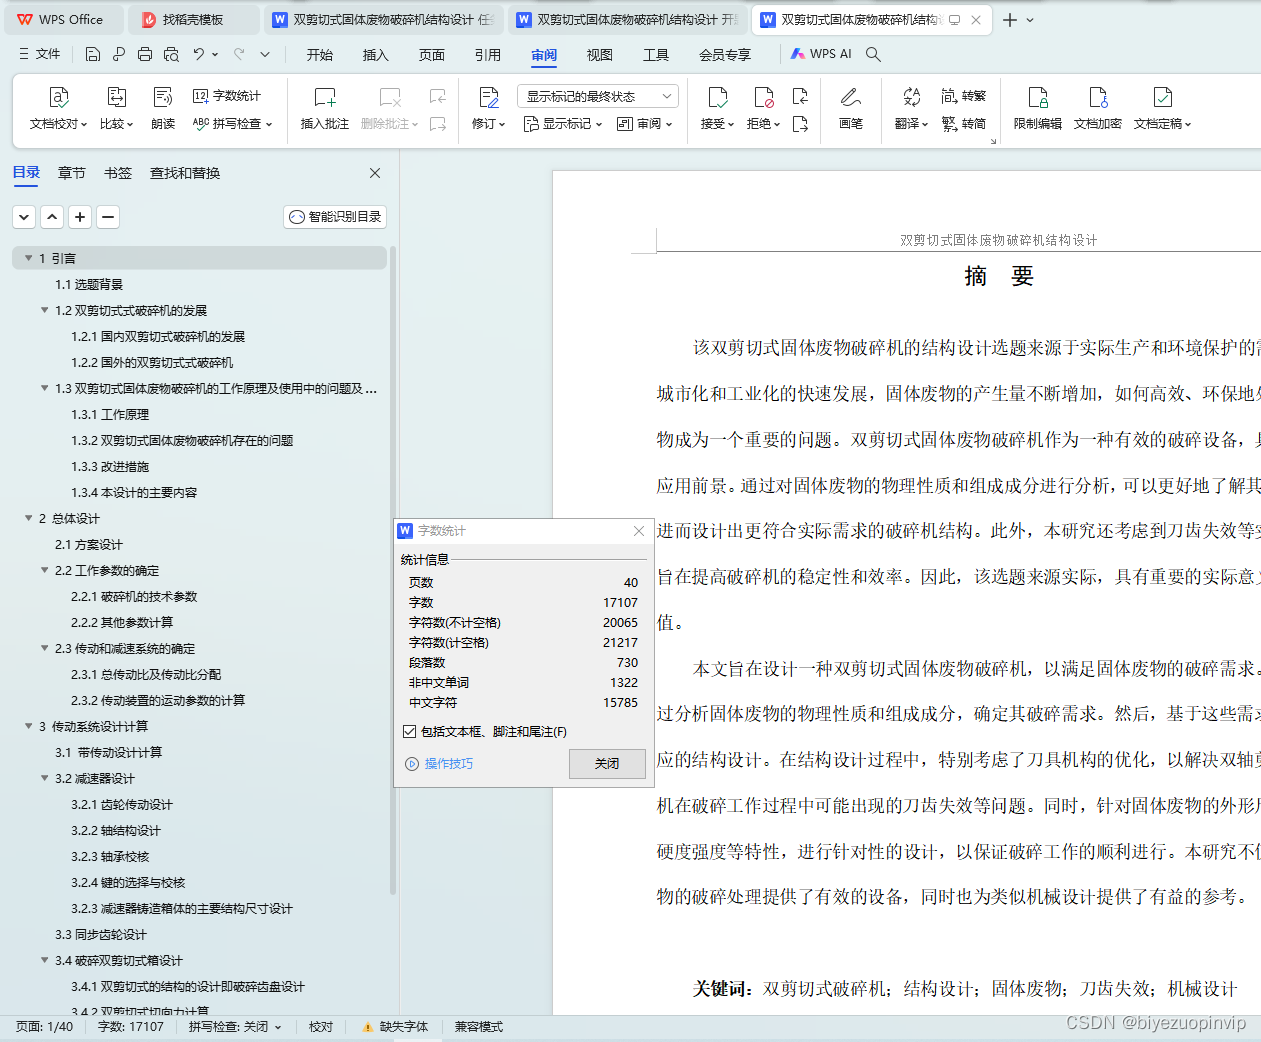Click the outline promote up-arrow button
This screenshot has height=1042, width=1261.
52,217
